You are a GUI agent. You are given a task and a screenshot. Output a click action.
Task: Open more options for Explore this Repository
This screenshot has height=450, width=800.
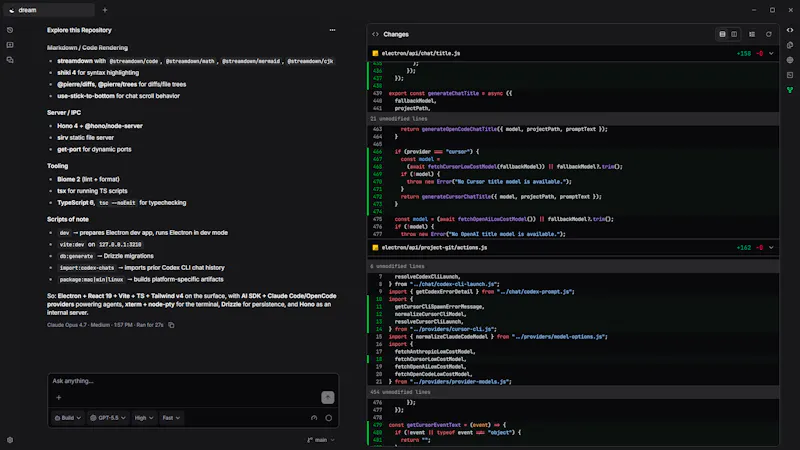pyautogui.click(x=332, y=30)
